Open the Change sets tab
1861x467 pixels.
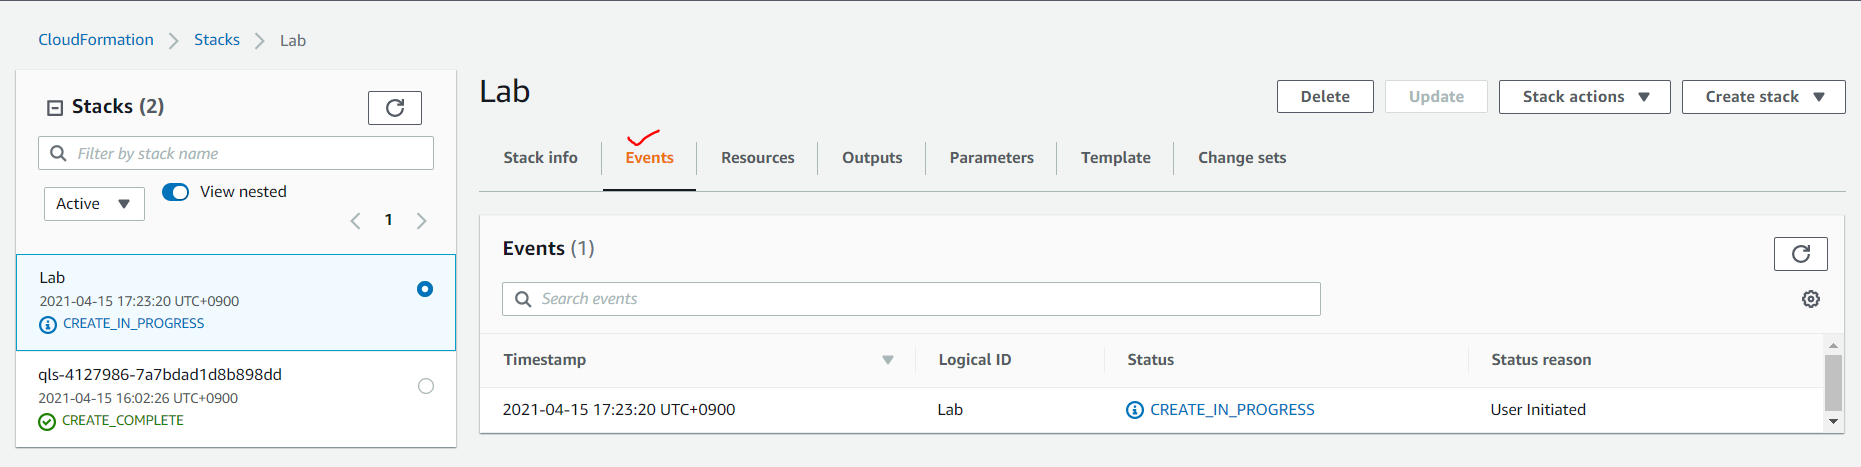1242,158
